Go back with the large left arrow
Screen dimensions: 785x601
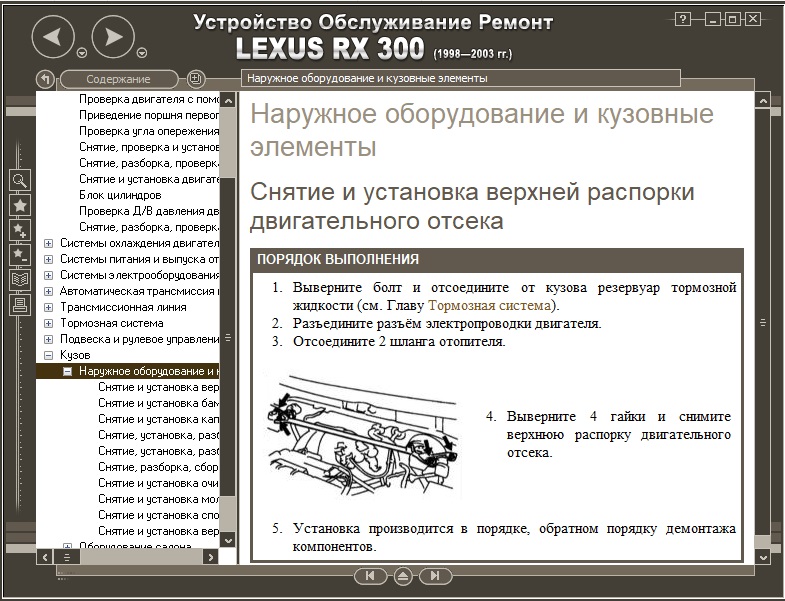point(53,37)
